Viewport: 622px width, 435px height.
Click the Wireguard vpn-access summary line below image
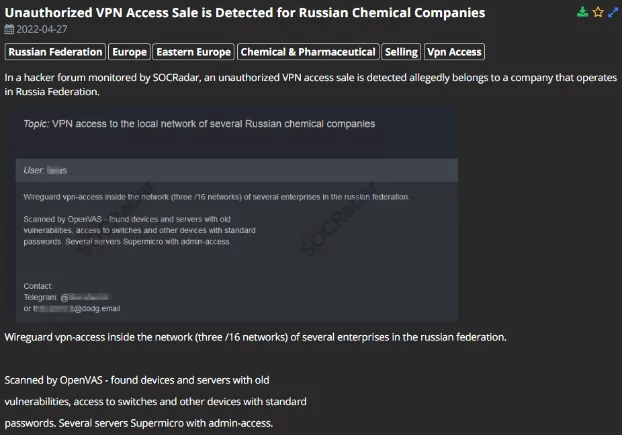255,337
